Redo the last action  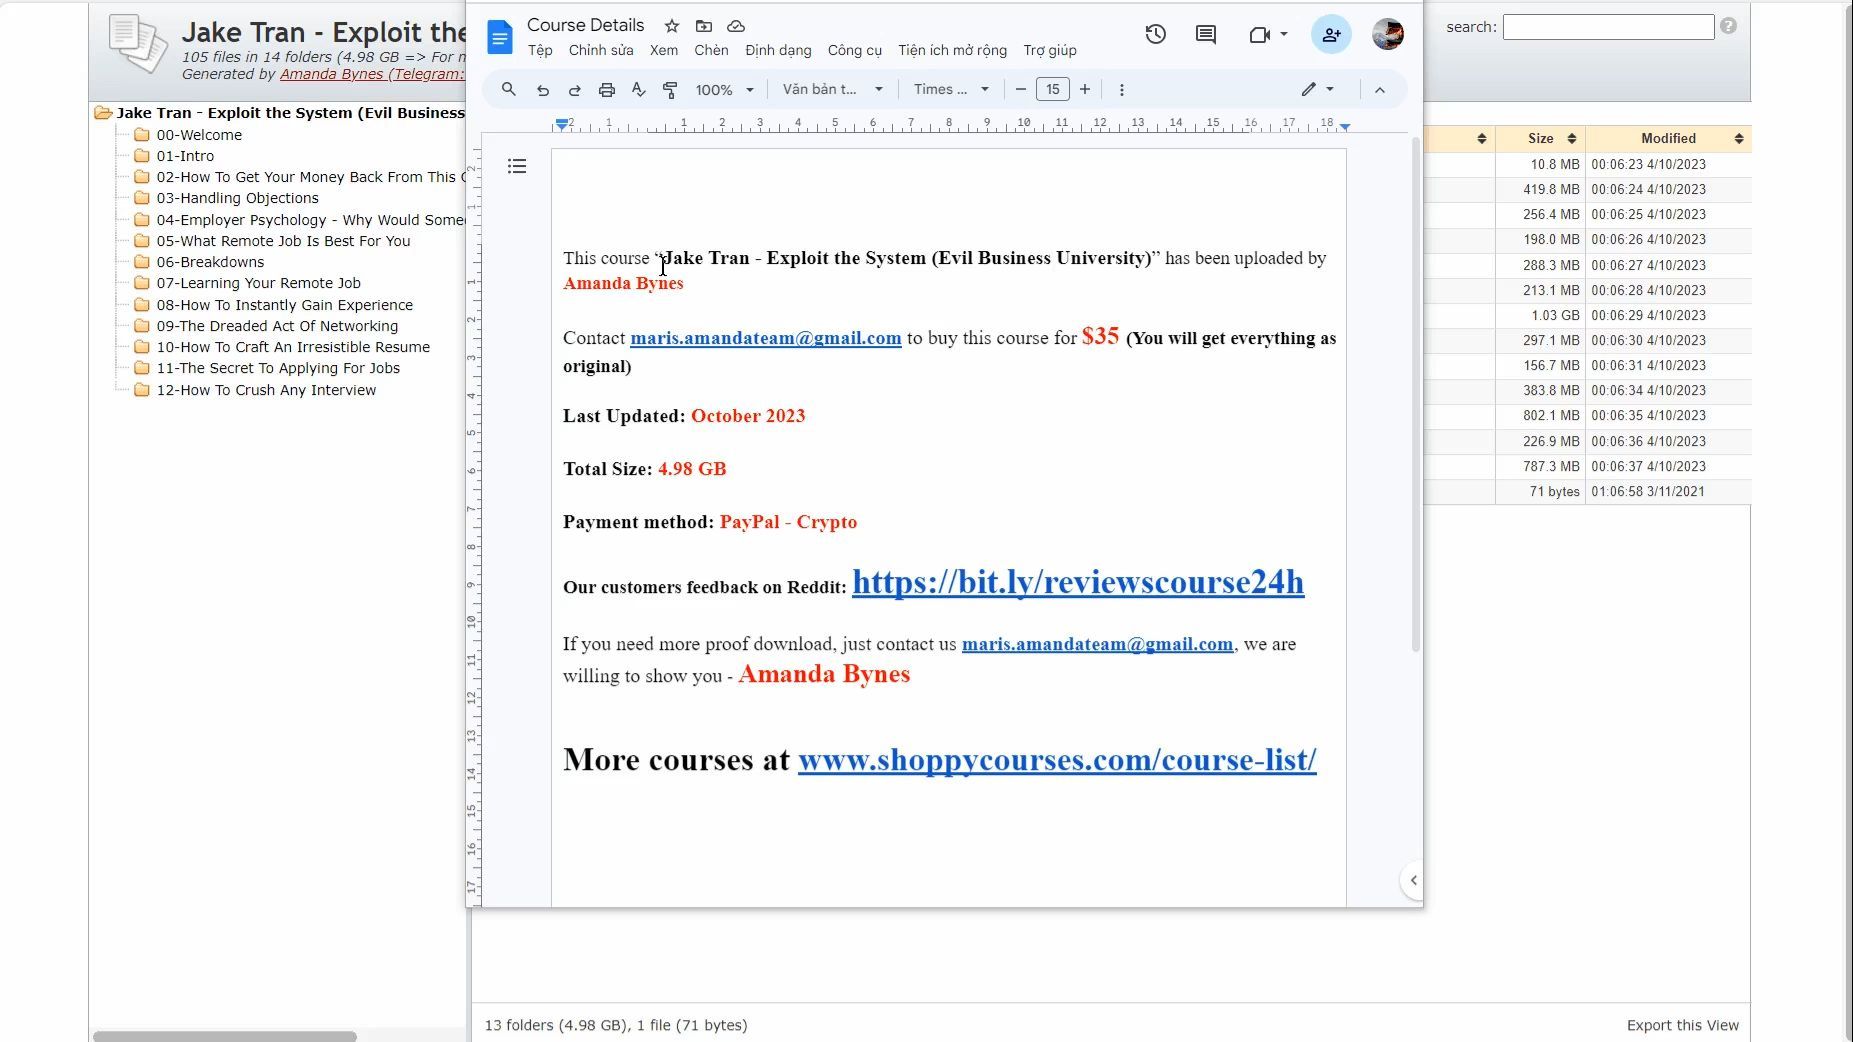point(575,90)
